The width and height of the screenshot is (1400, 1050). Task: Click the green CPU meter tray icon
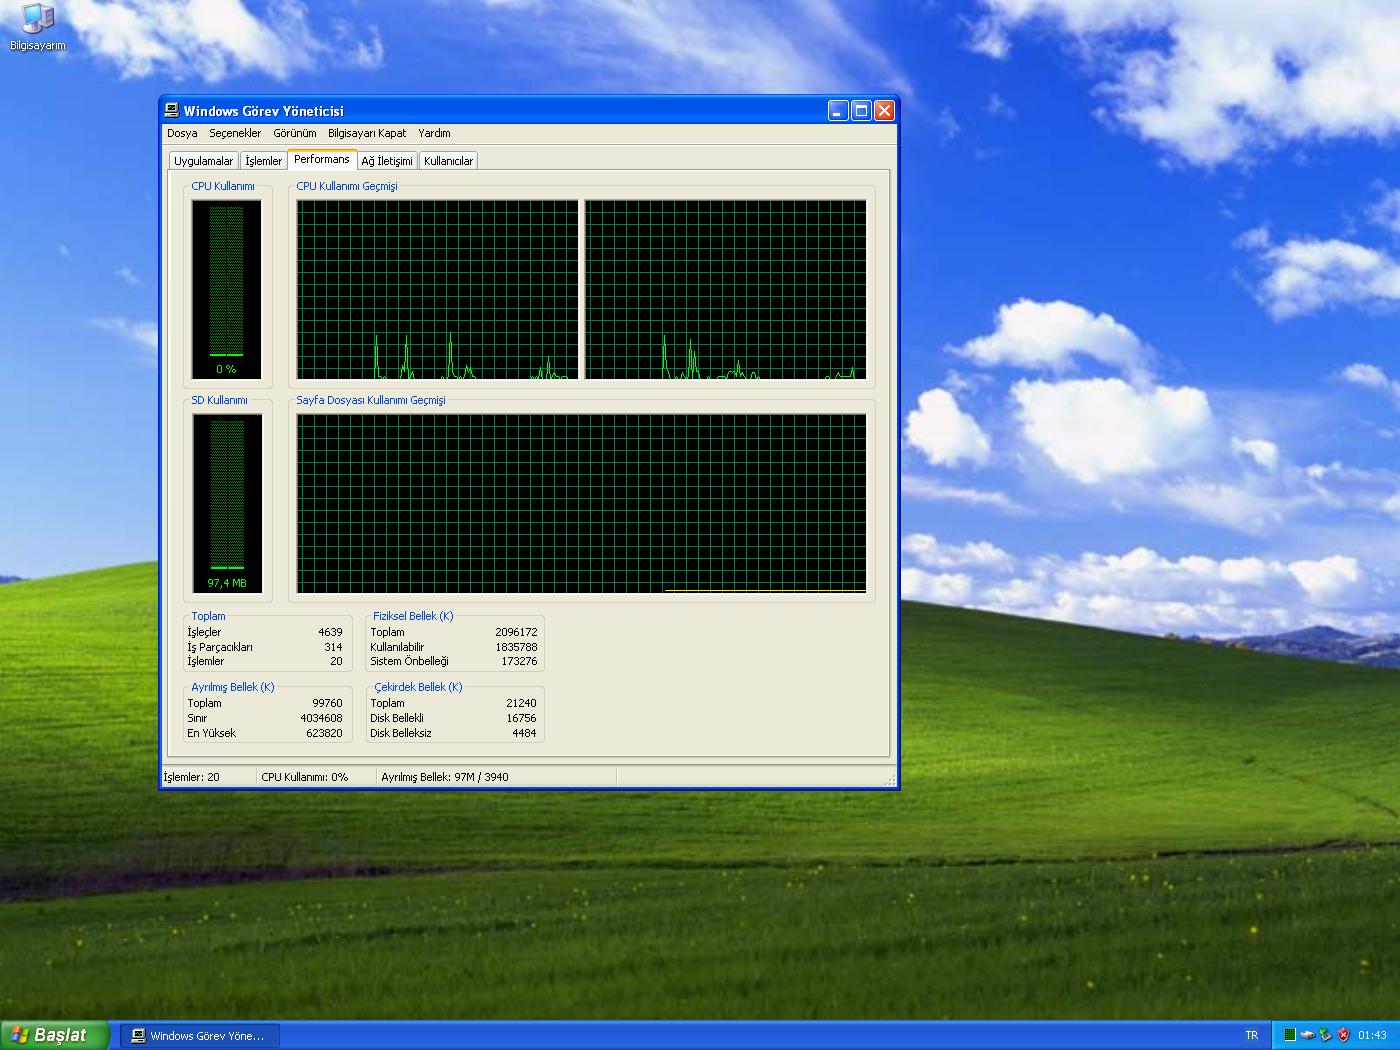[1290, 1035]
